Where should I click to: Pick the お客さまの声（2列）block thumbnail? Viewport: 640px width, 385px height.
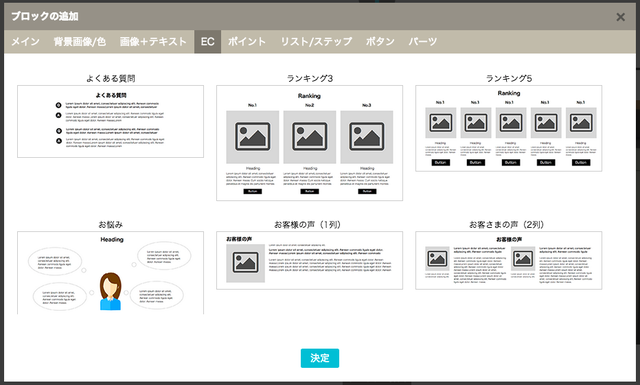(509, 260)
